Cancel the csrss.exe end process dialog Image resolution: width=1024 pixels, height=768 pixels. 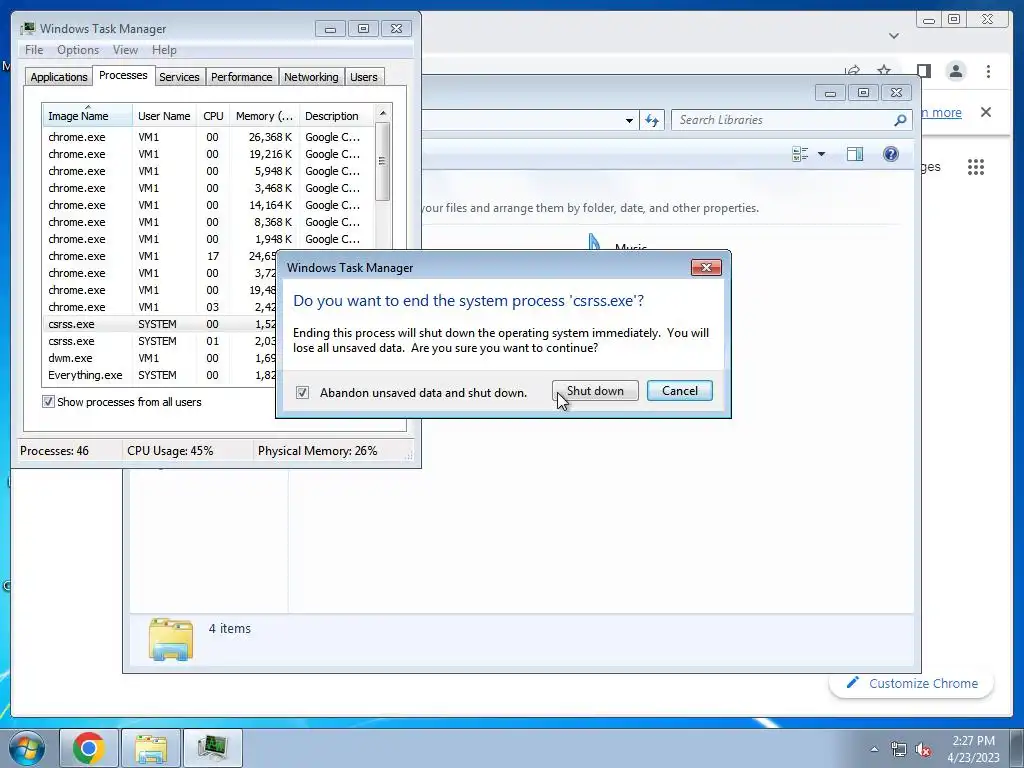(679, 391)
